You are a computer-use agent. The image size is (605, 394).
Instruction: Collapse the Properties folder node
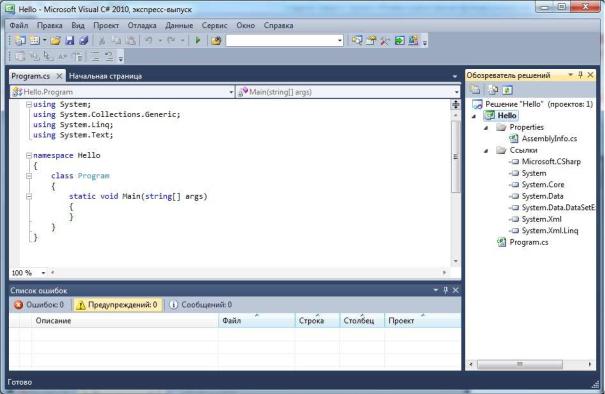pyautogui.click(x=486, y=128)
